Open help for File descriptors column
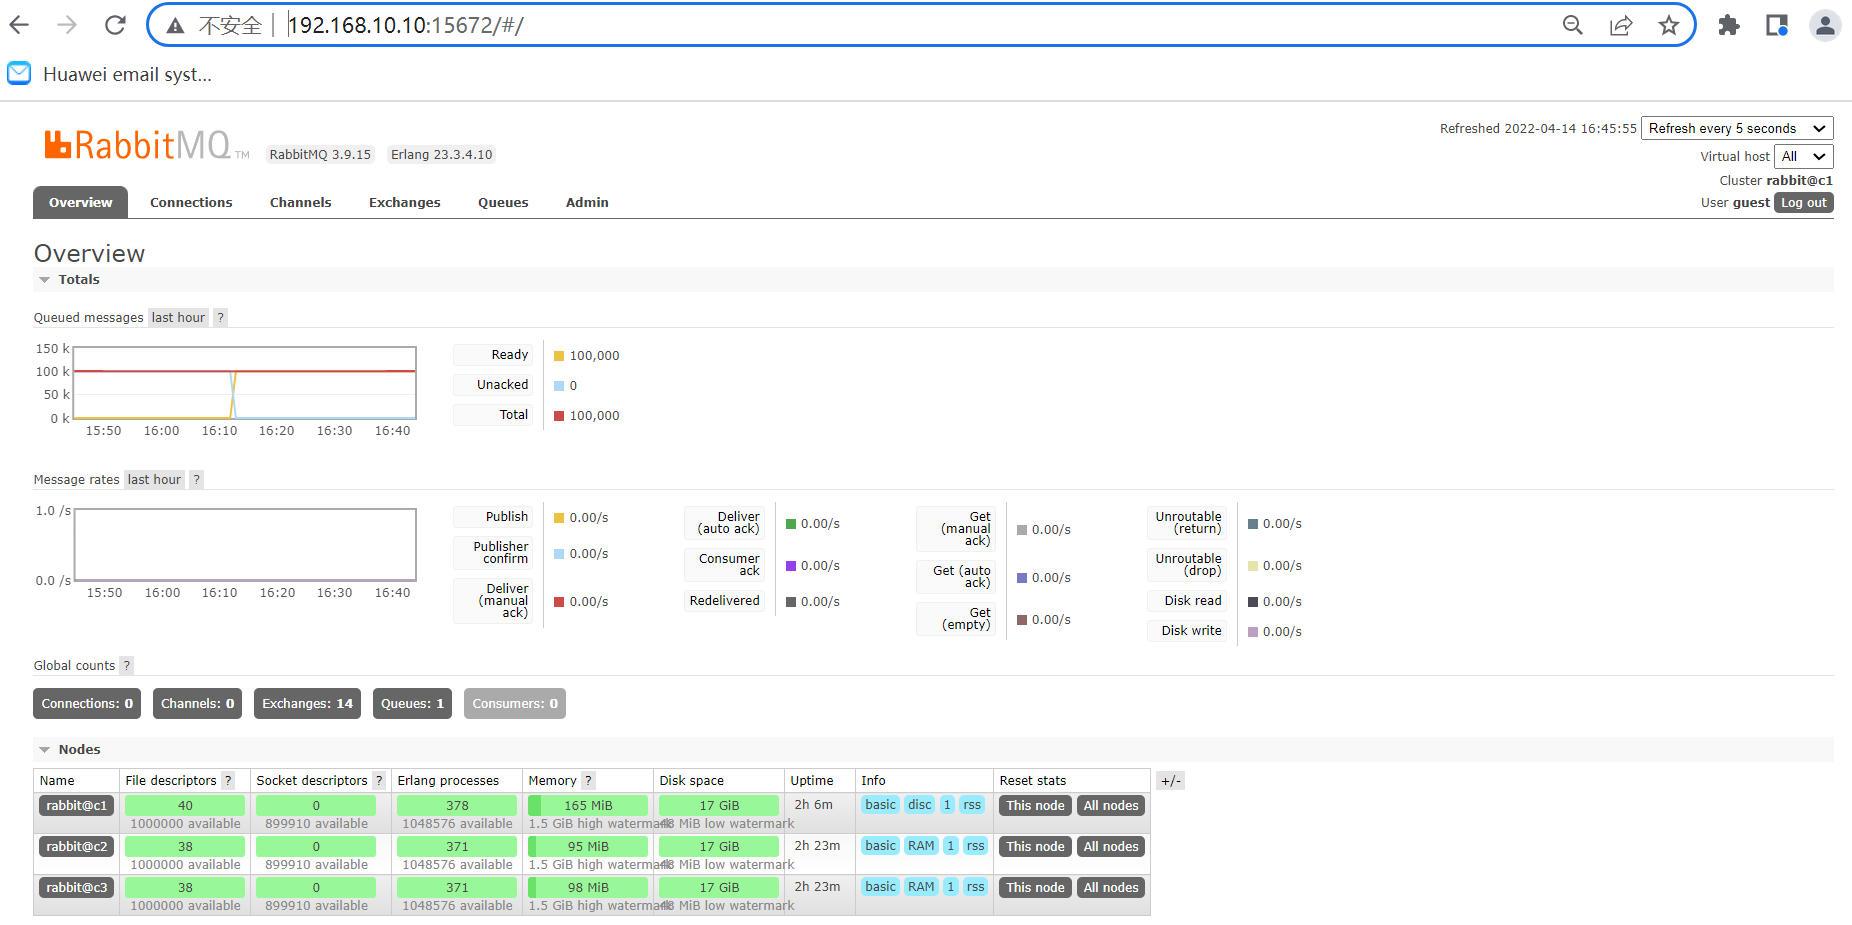This screenshot has height=925, width=1852. click(x=228, y=781)
